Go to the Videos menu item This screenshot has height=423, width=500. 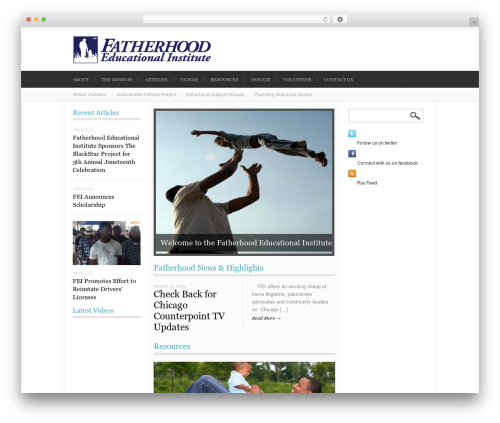point(189,80)
